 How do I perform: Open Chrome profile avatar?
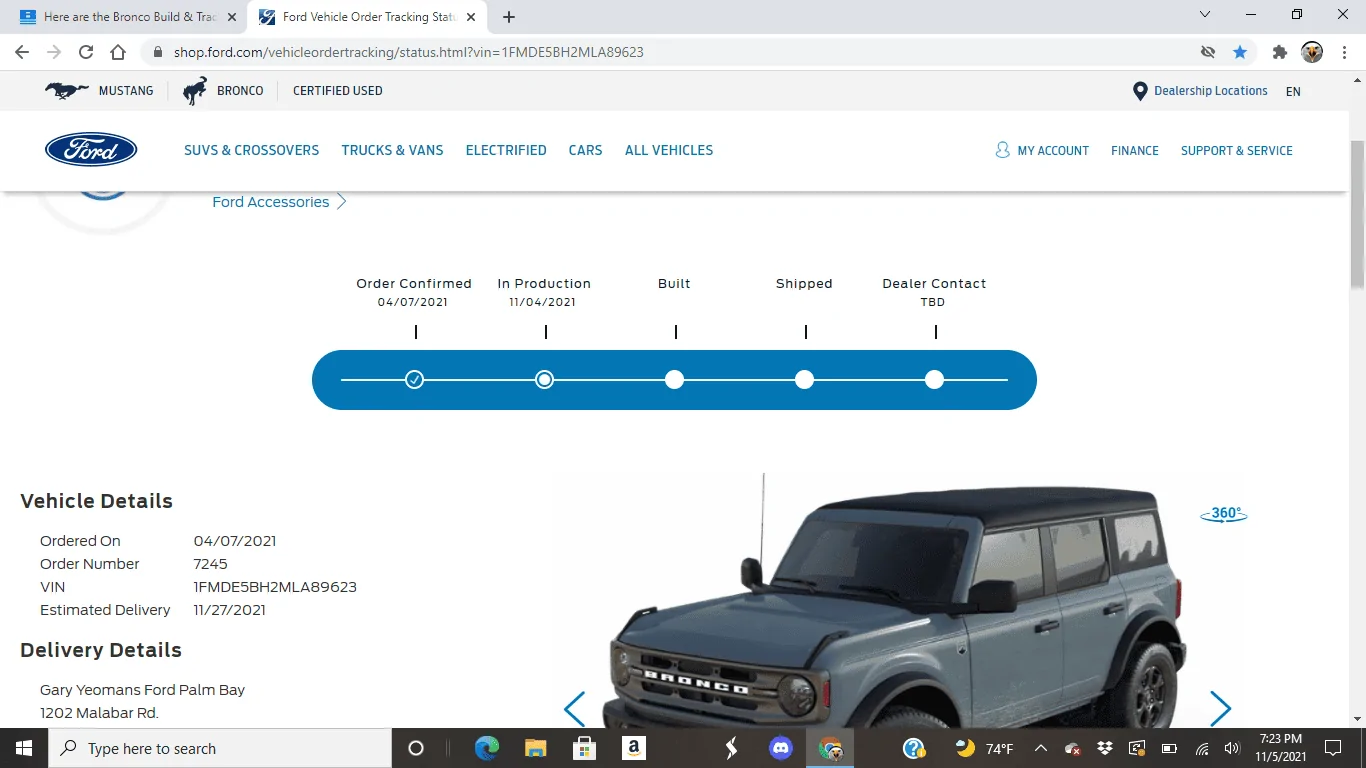click(1312, 52)
